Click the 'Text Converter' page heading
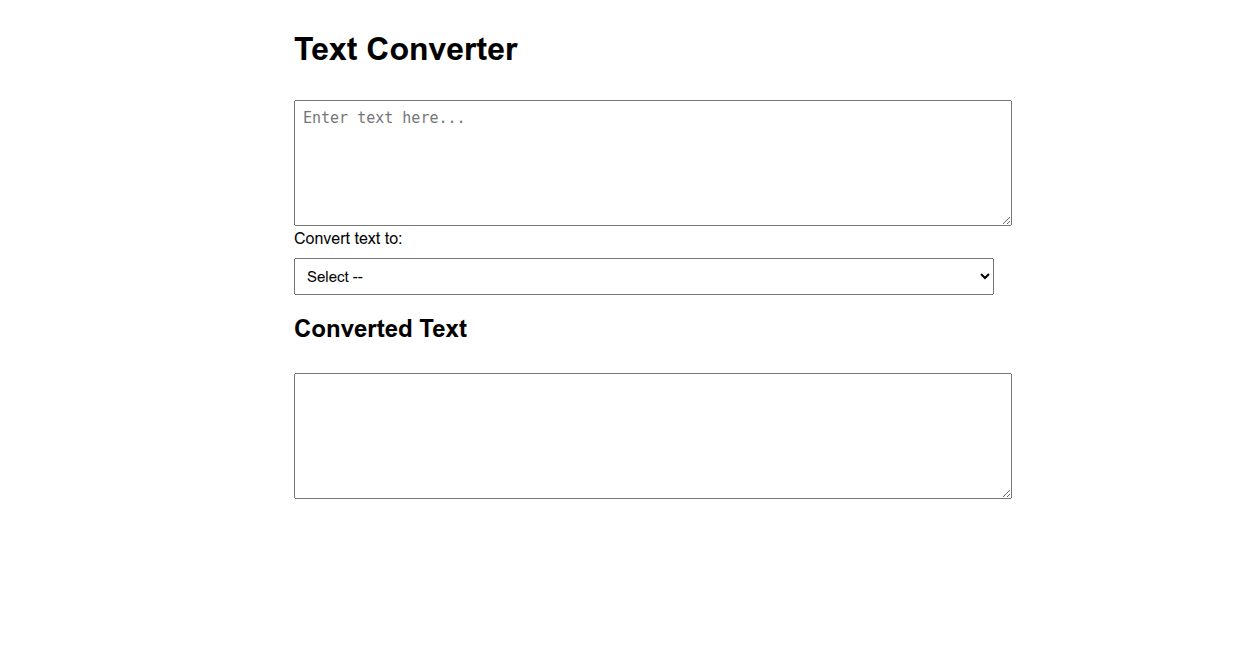The height and width of the screenshot is (651, 1234). [405, 48]
